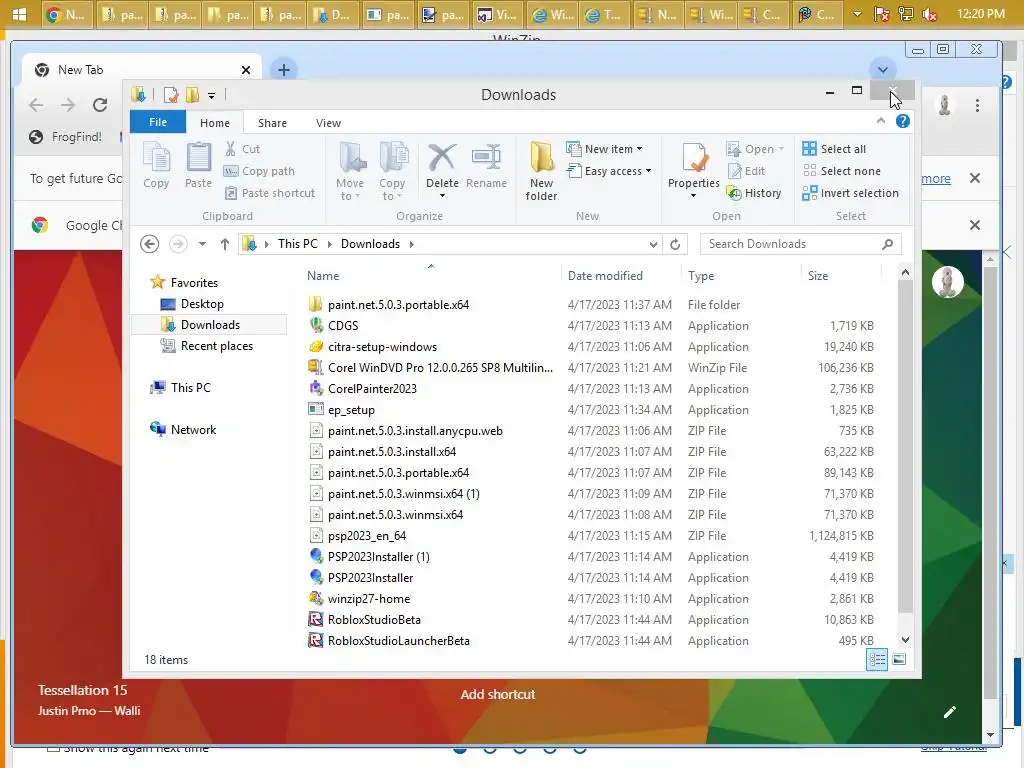This screenshot has width=1024, height=768.
Task: Go up one folder level arrow
Action: (225, 244)
